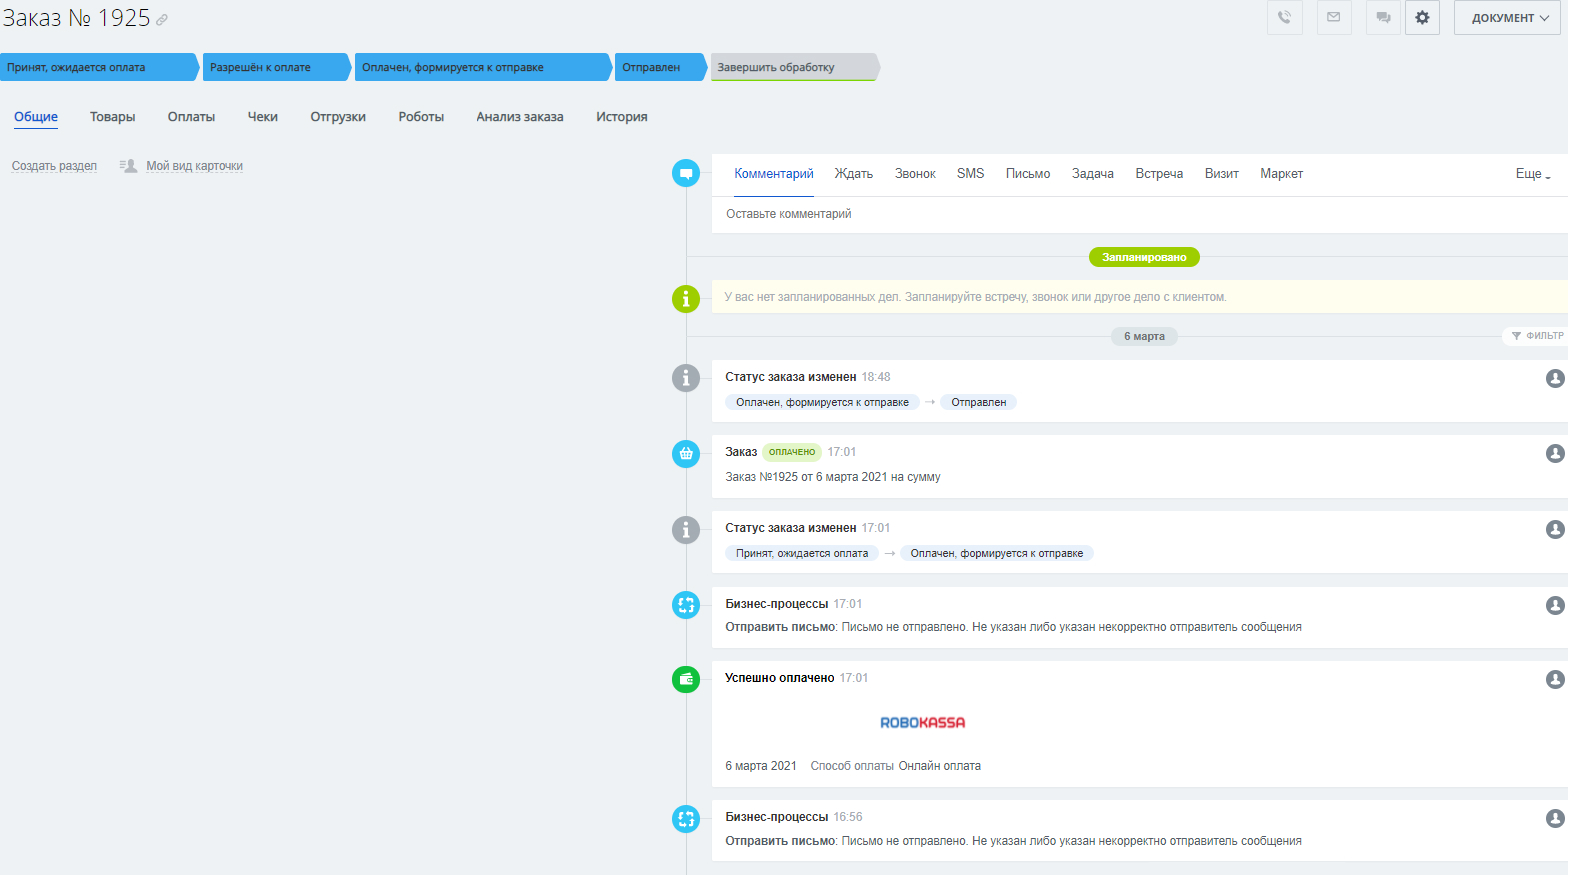Click the green Robokassa payment wallet icon
1577x875 pixels.
686,680
